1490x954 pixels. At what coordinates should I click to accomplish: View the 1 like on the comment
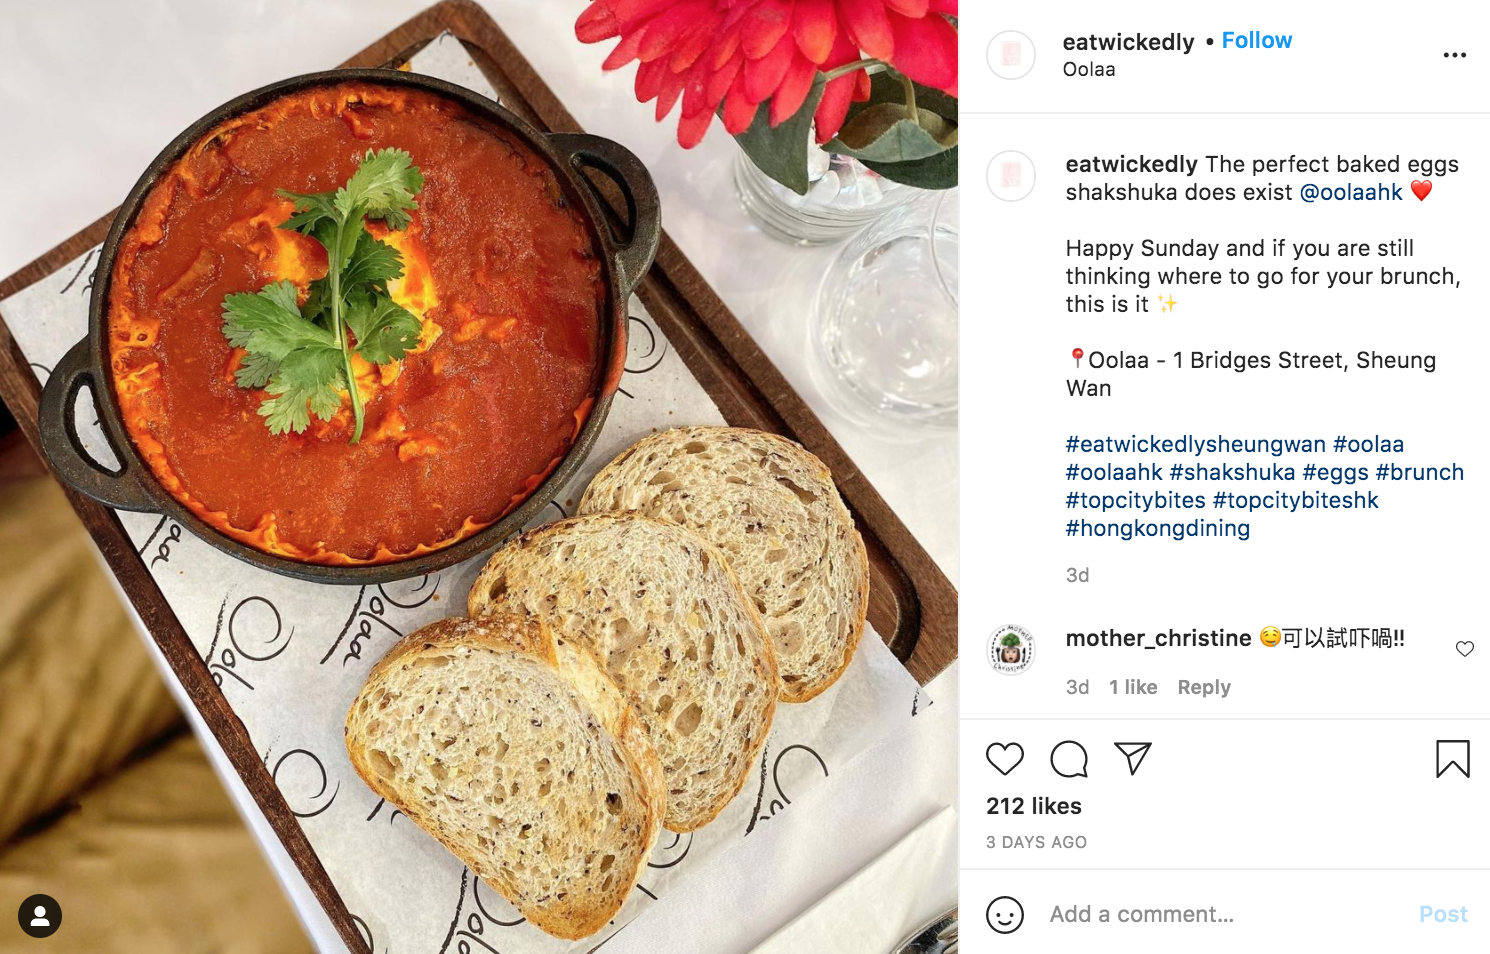tap(1133, 687)
